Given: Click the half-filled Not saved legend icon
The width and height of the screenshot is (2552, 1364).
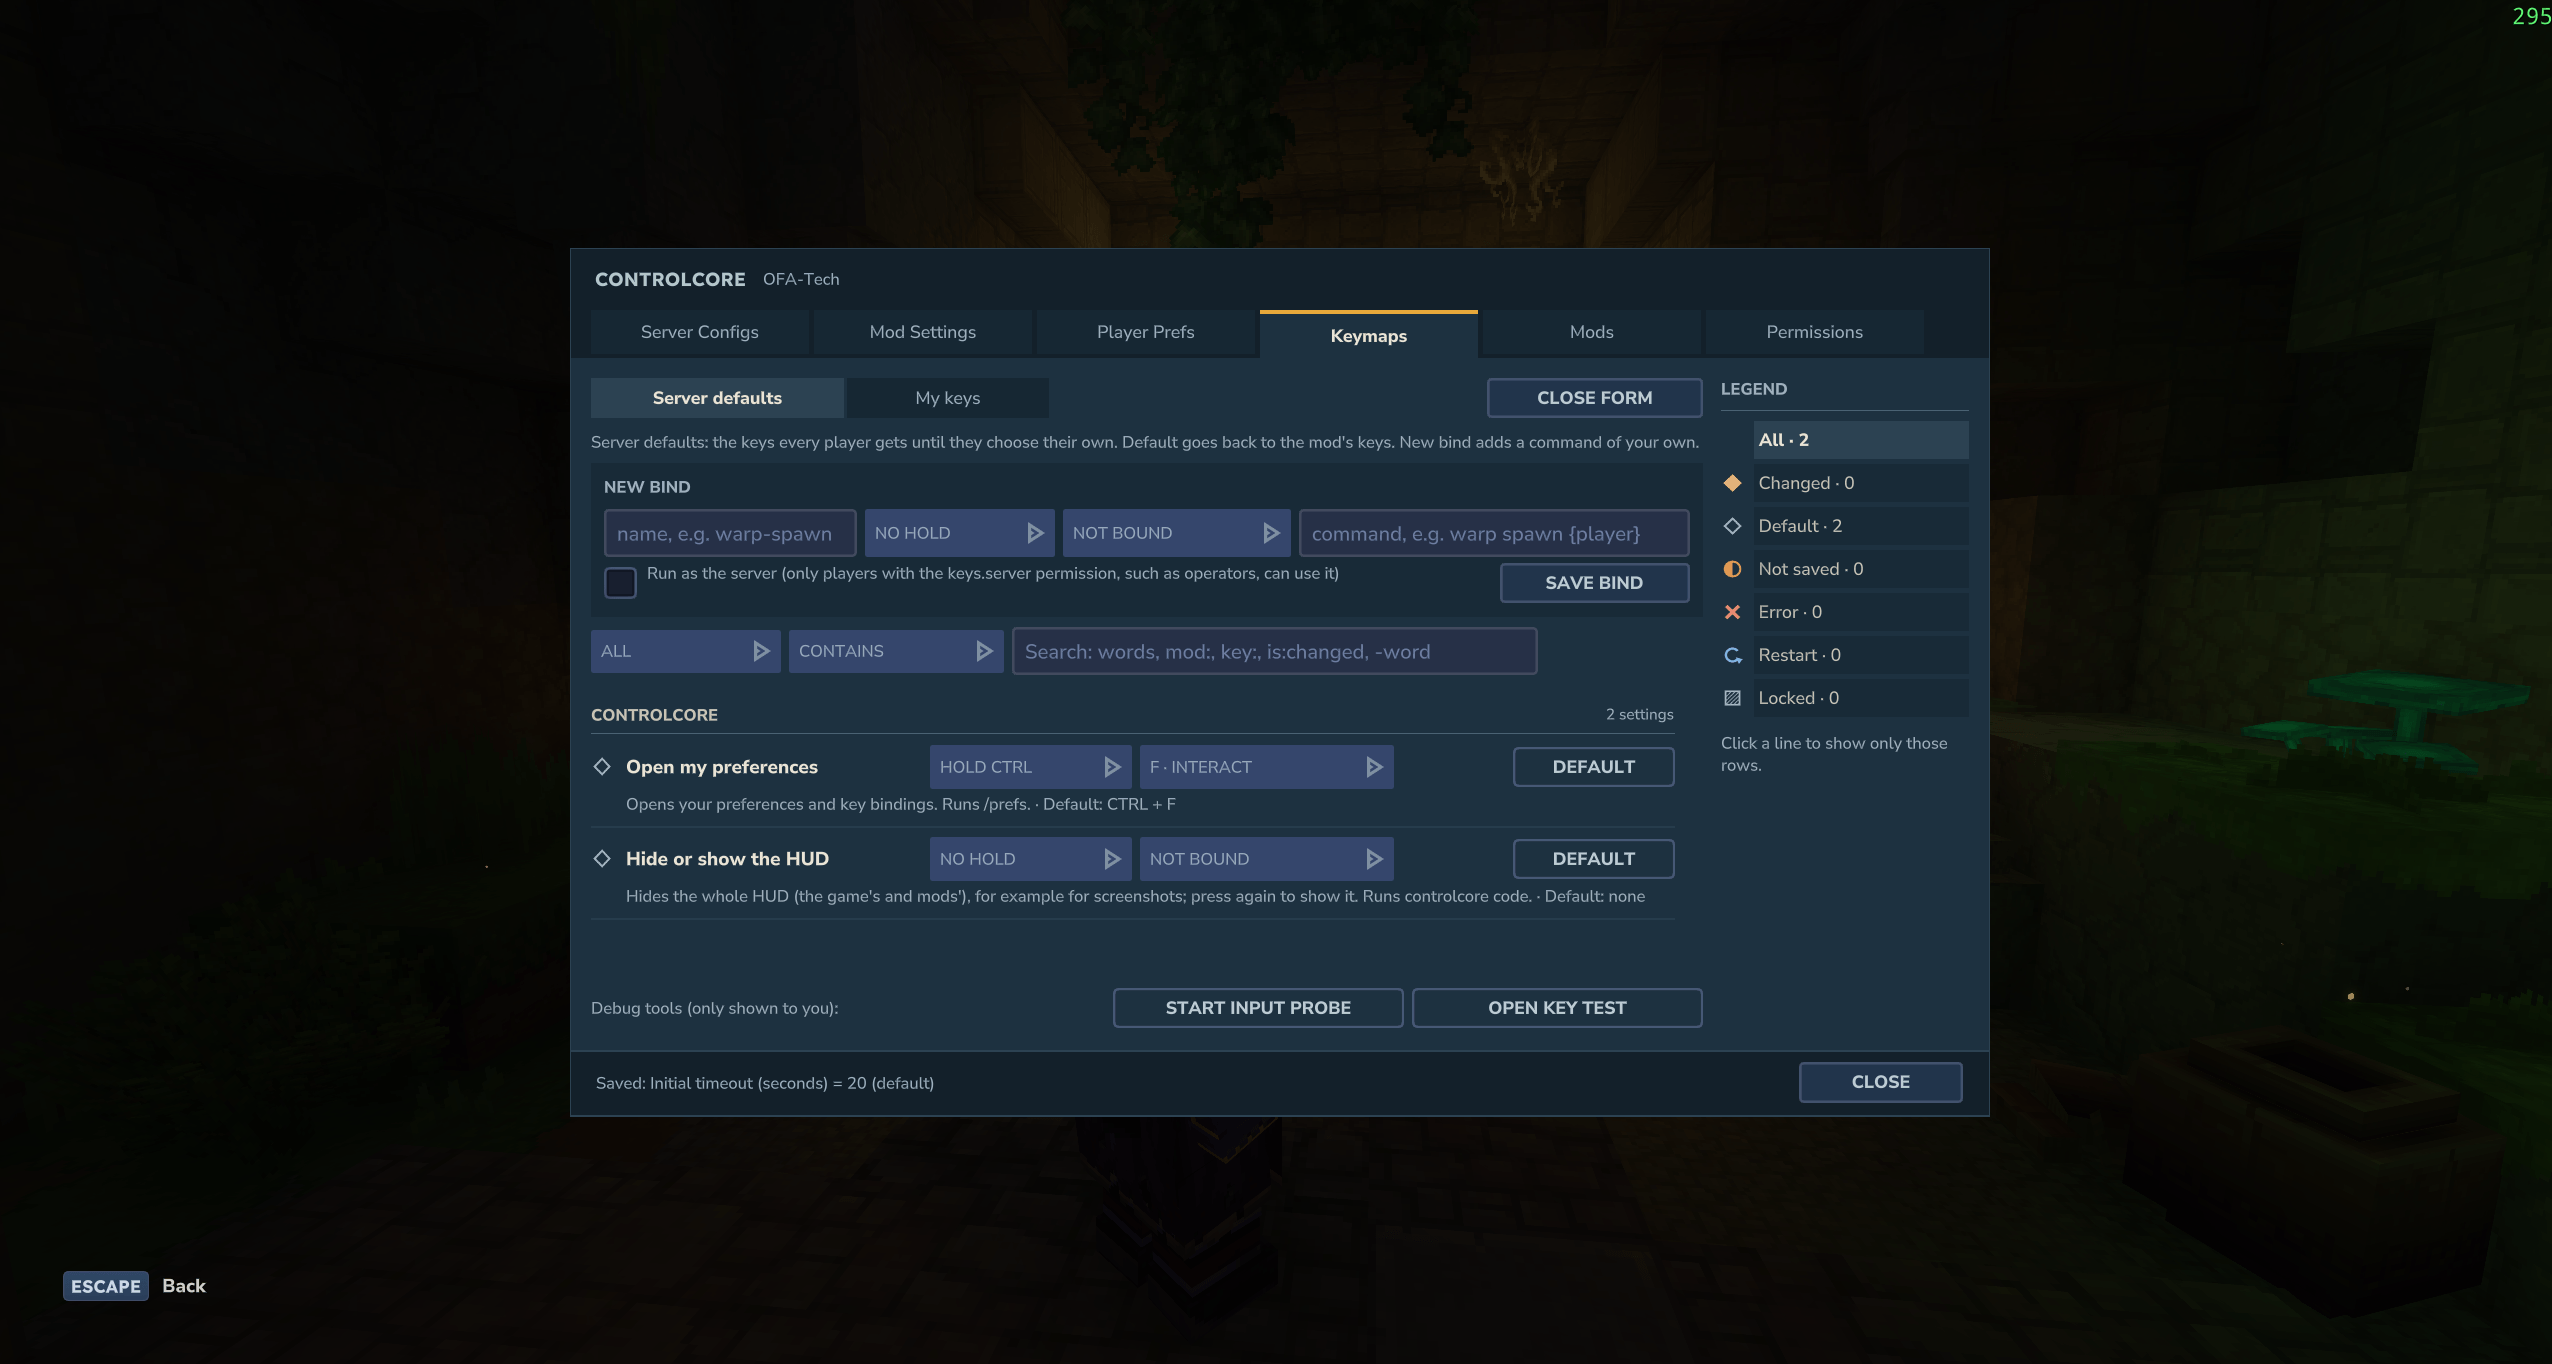Looking at the screenshot, I should click(1732, 569).
